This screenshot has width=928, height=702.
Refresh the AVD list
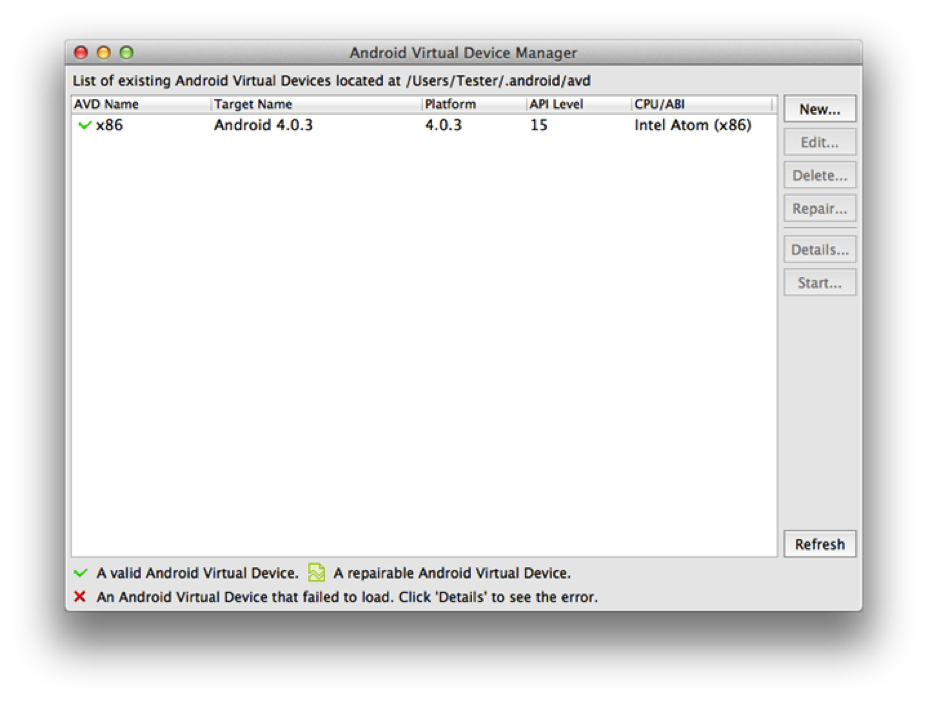(819, 544)
